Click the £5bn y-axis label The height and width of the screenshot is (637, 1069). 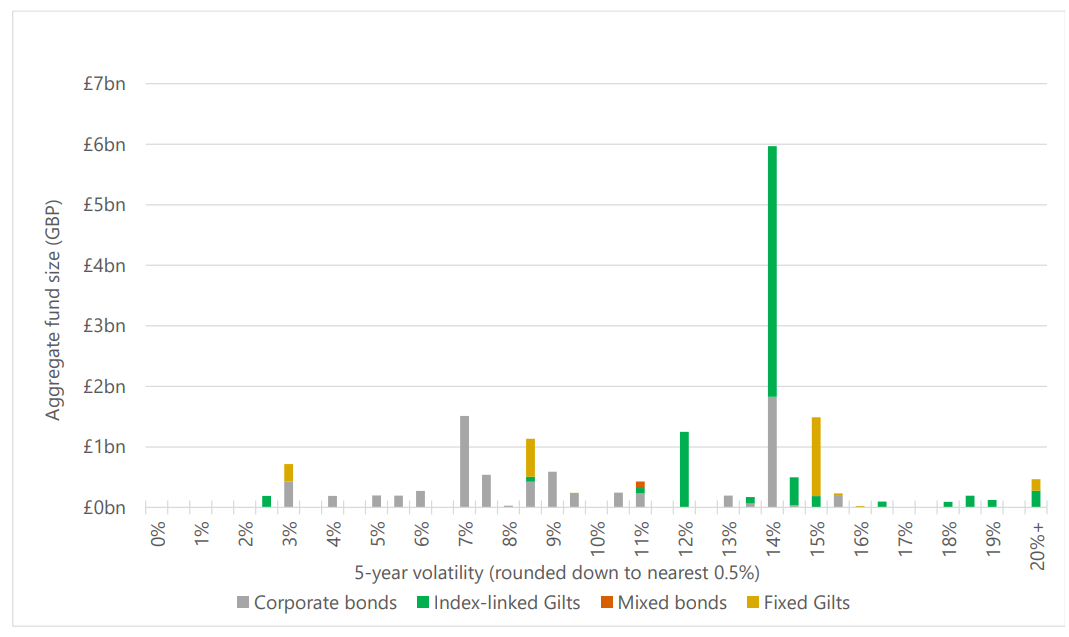(x=104, y=205)
